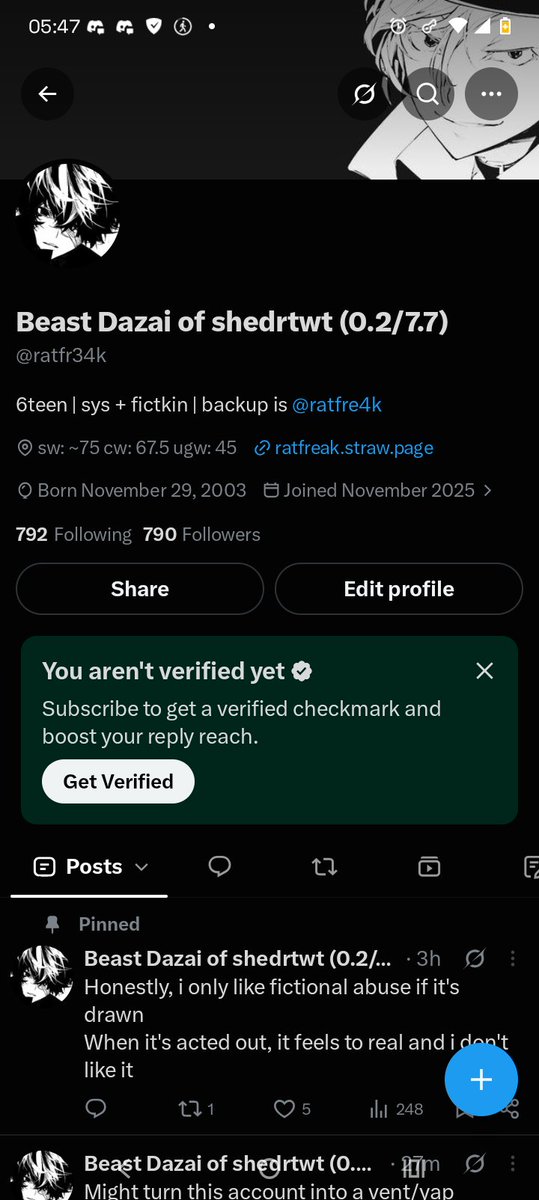Tap the back arrow icon
This screenshot has height=1200, width=539.
click(x=47, y=94)
